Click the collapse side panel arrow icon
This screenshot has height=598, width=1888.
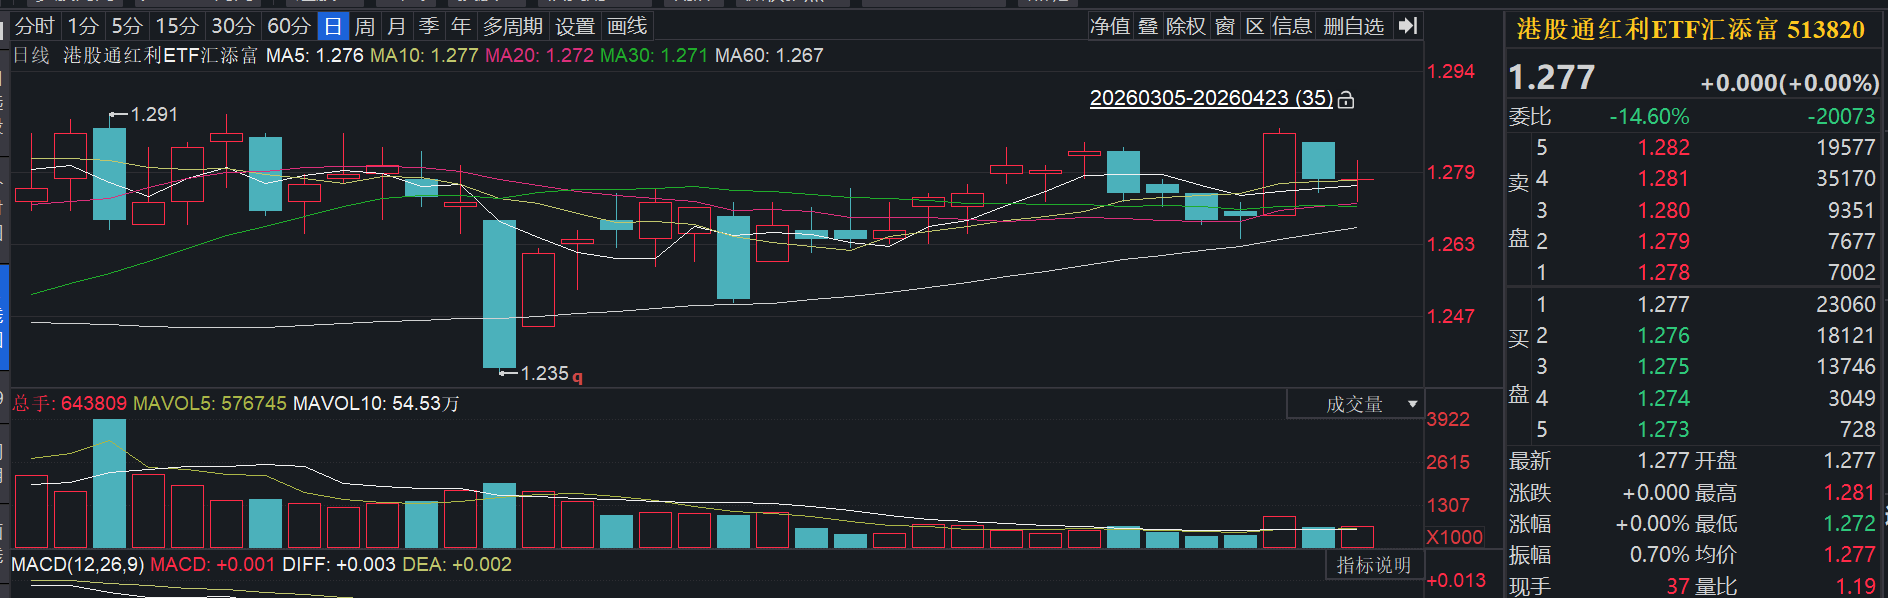pyautogui.click(x=1407, y=26)
